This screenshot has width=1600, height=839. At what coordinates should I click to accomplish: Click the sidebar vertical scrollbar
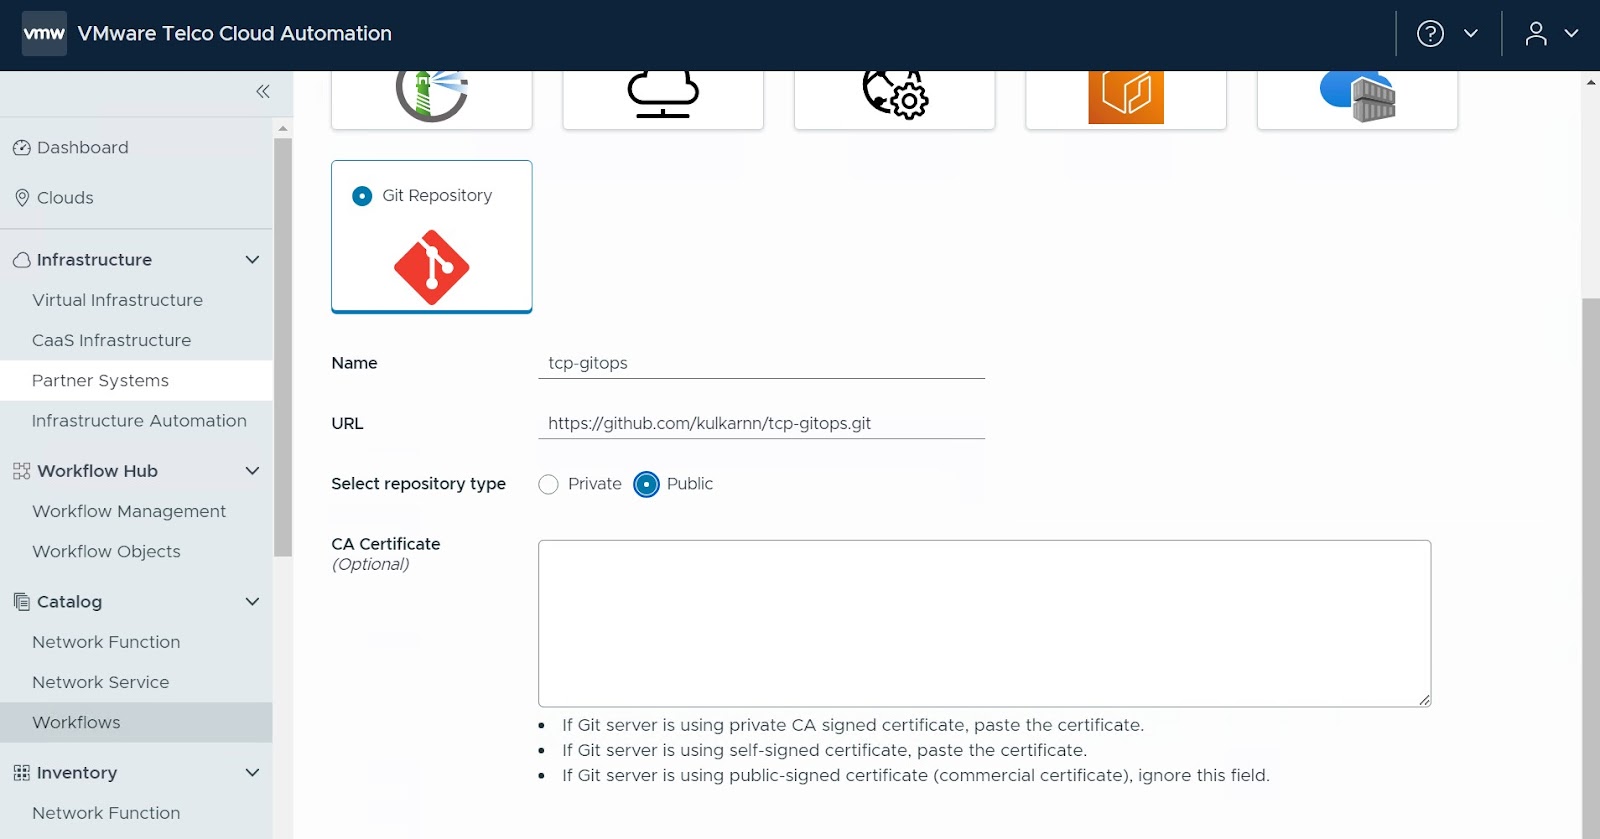tap(283, 347)
